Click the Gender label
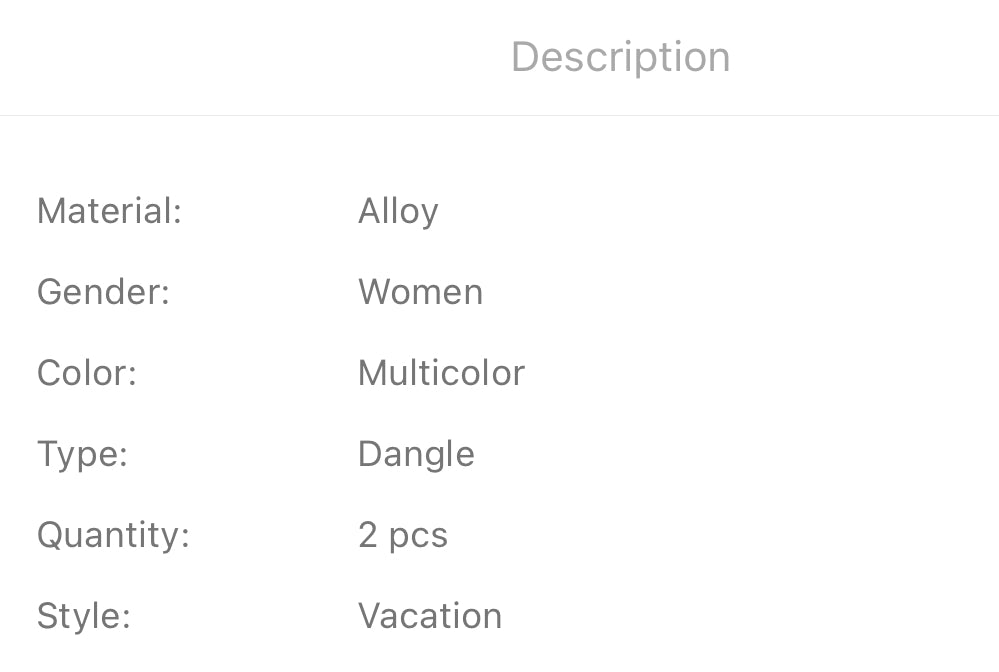Screen dimensions: 999x672 pyautogui.click(x=103, y=292)
